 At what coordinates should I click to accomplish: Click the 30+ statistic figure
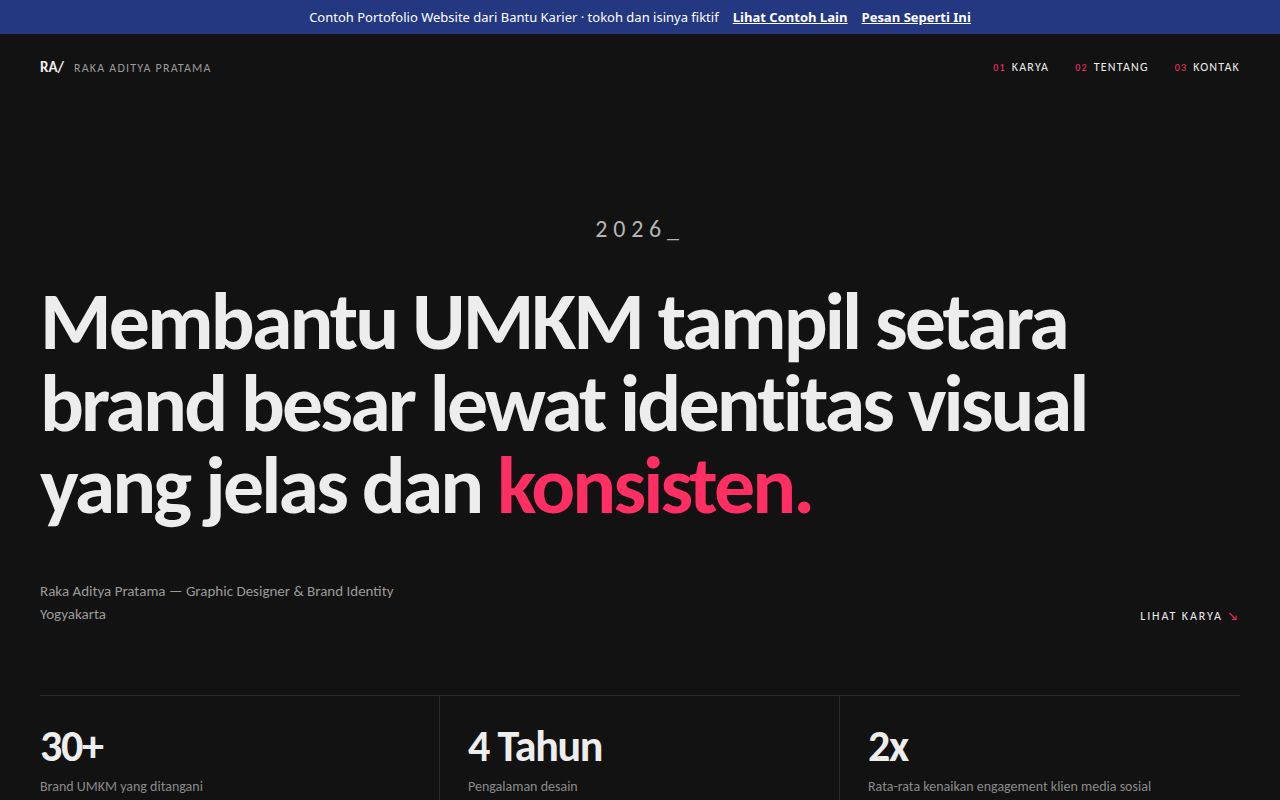[x=72, y=747]
